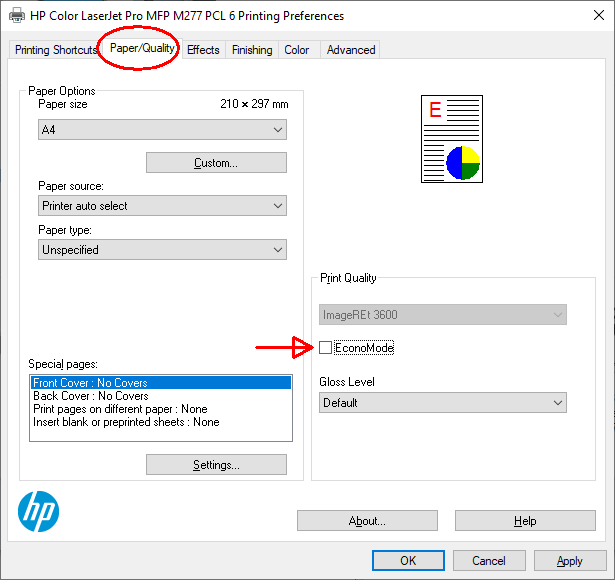Image resolution: width=615 pixels, height=580 pixels.
Task: Go to the Color tab
Action: tap(297, 50)
